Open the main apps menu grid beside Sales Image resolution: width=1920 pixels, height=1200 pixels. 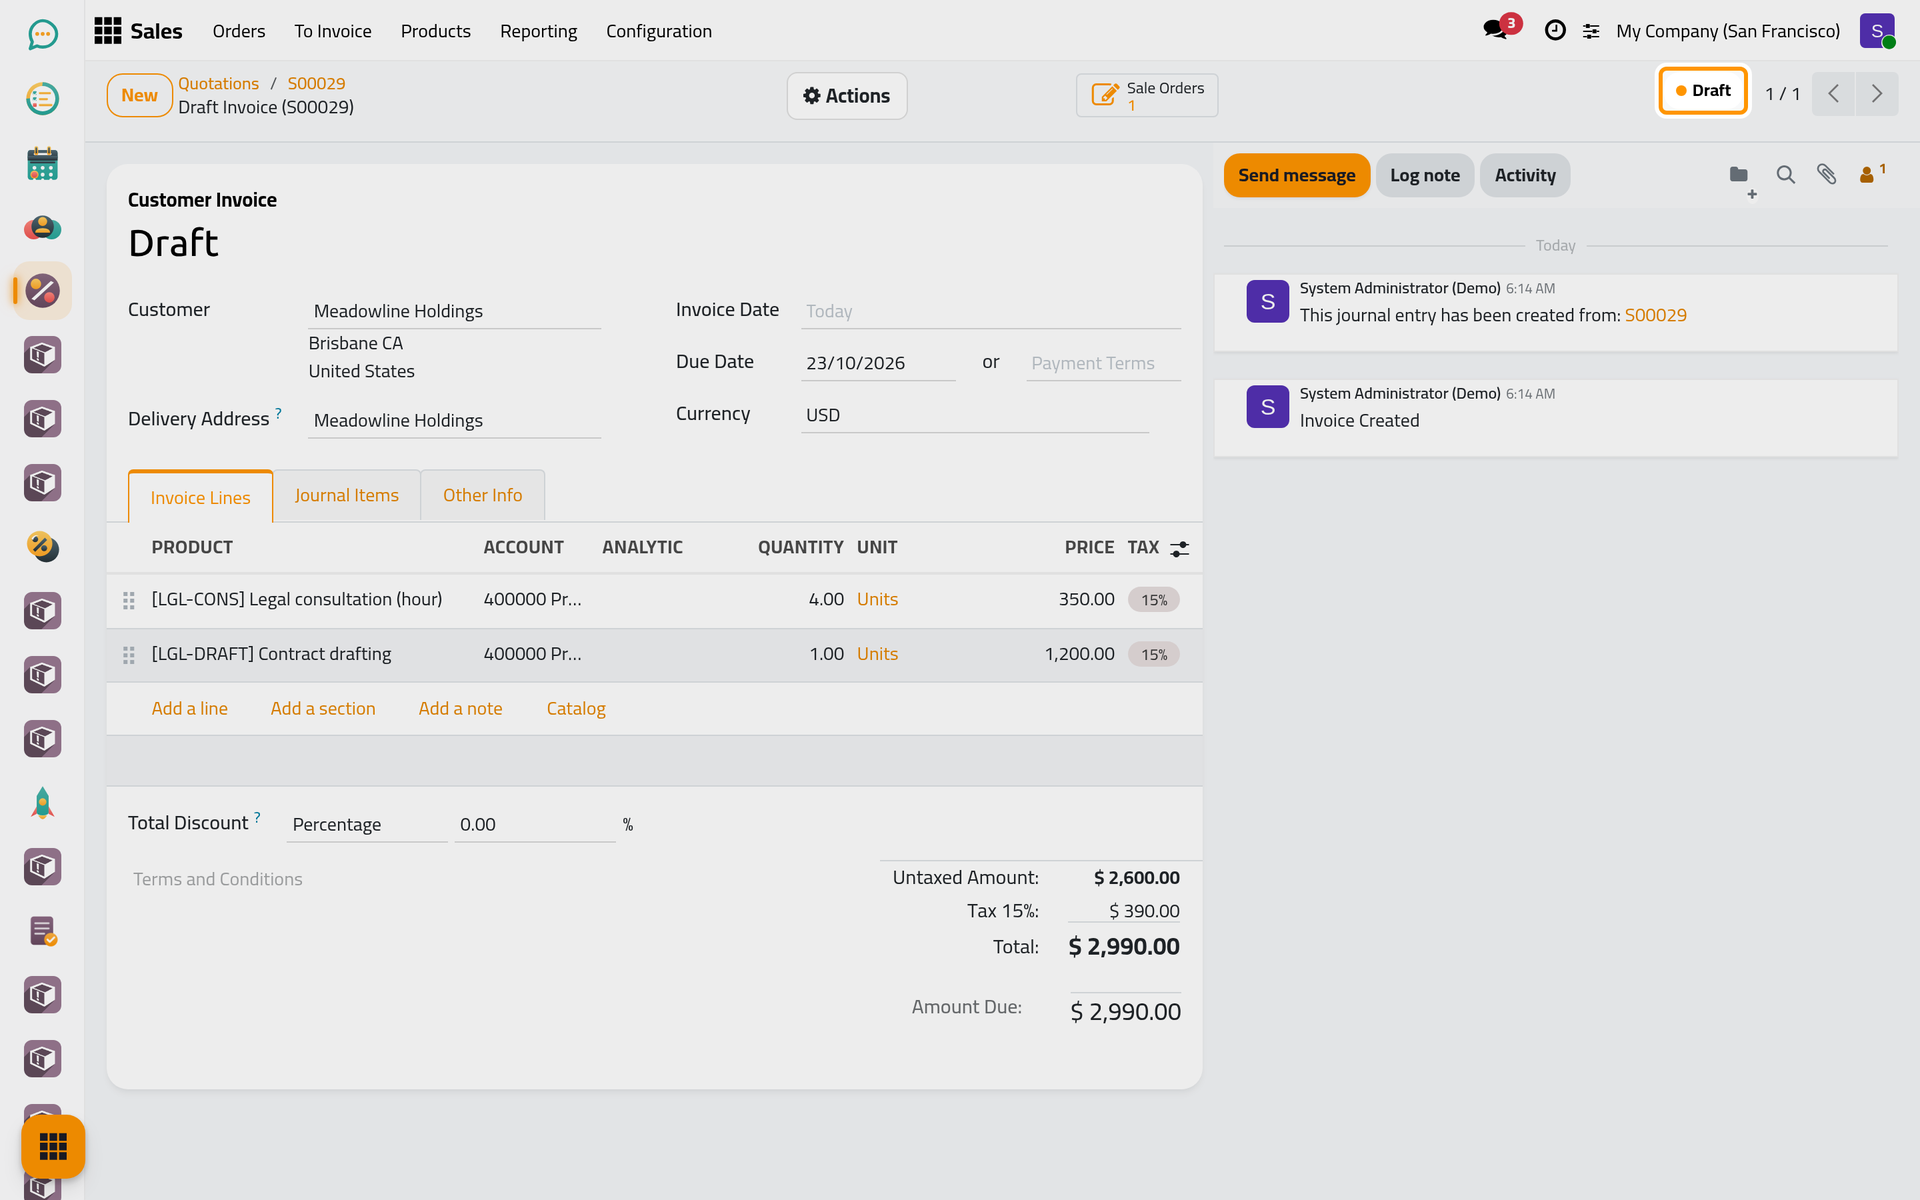pyautogui.click(x=108, y=31)
